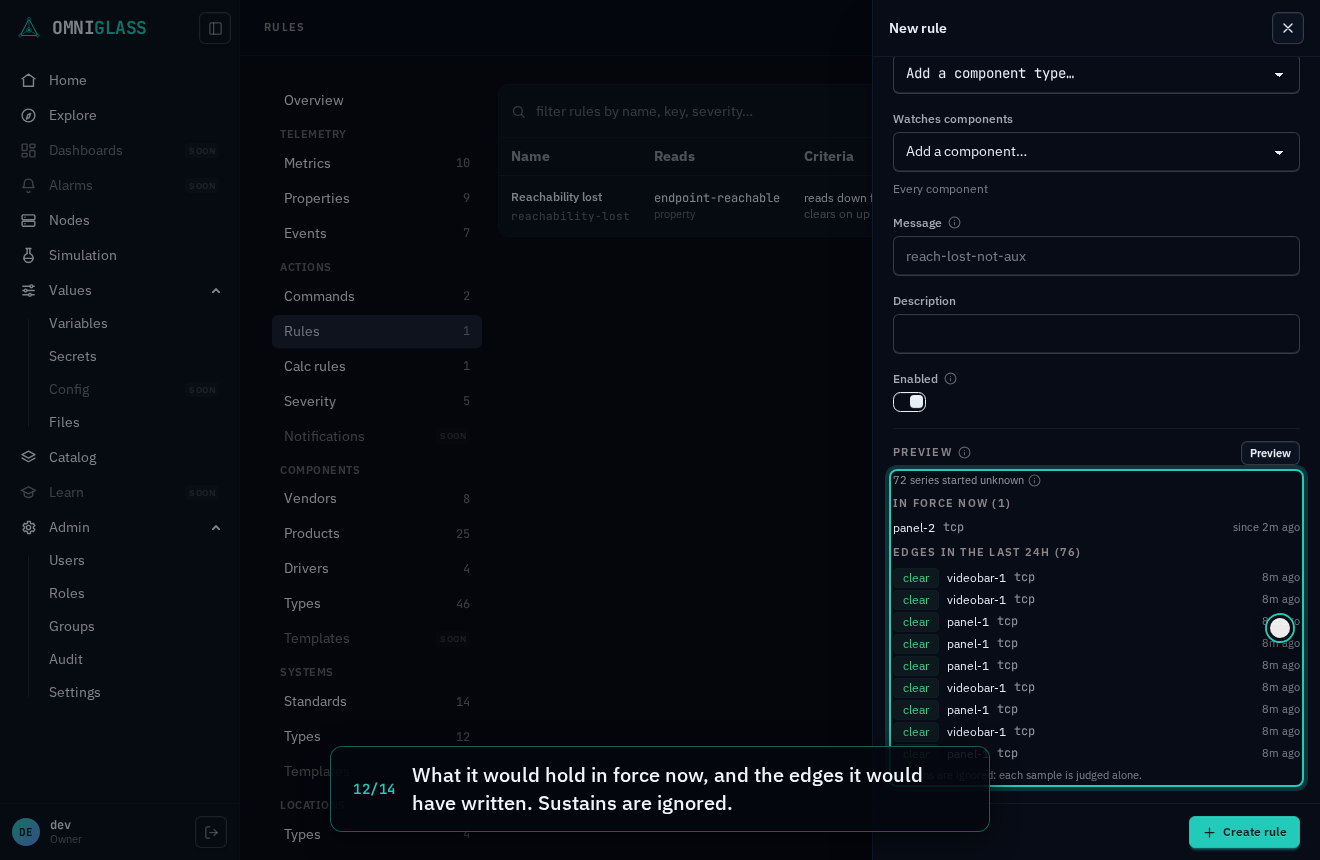1320x860 pixels.
Task: Click the OmniGlass logo icon
Action: 29,28
